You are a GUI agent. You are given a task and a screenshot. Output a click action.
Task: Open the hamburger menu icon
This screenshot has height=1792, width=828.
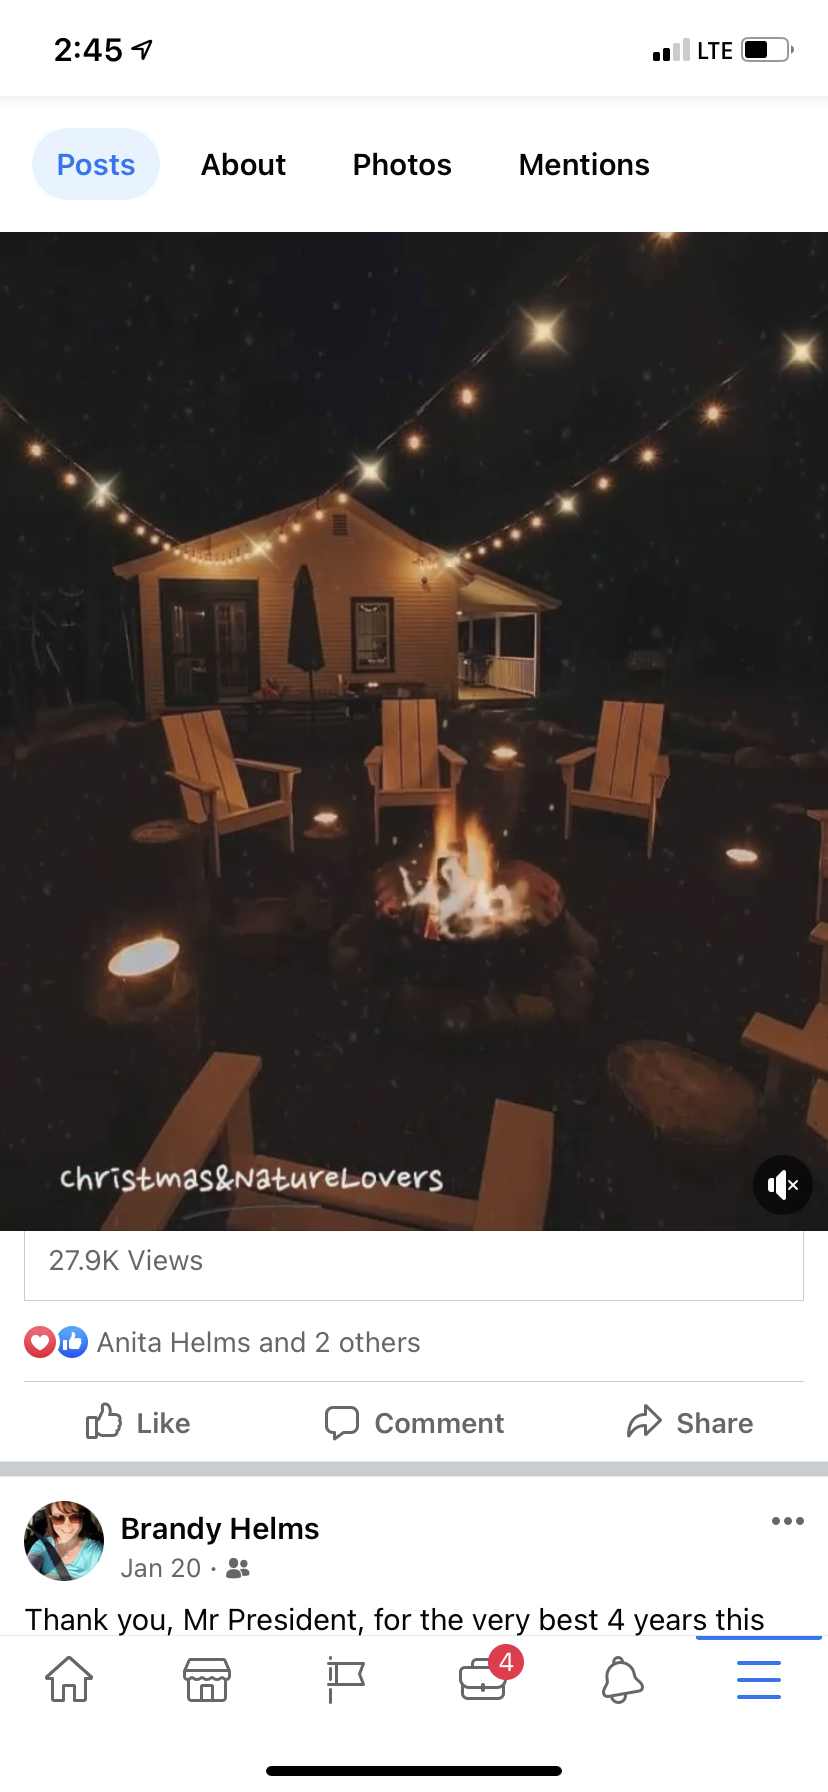(x=759, y=1679)
